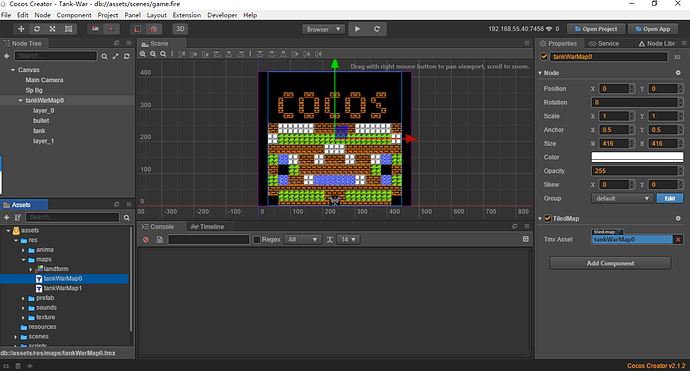Viewport: 690px width, 371px height.
Task: Click the add asset plus icon
Action: 6,217
